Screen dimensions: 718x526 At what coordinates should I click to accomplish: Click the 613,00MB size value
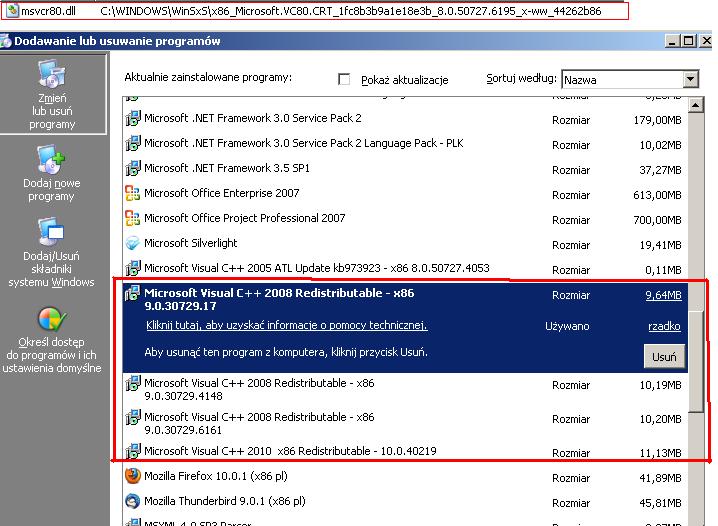[657, 195]
